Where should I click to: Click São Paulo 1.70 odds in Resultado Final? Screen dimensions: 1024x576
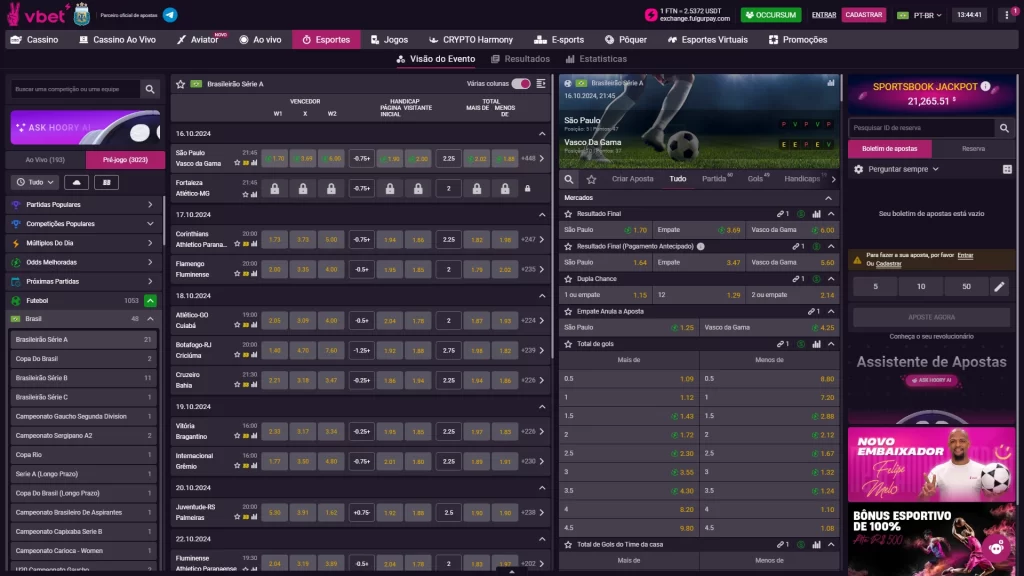[x=606, y=230]
